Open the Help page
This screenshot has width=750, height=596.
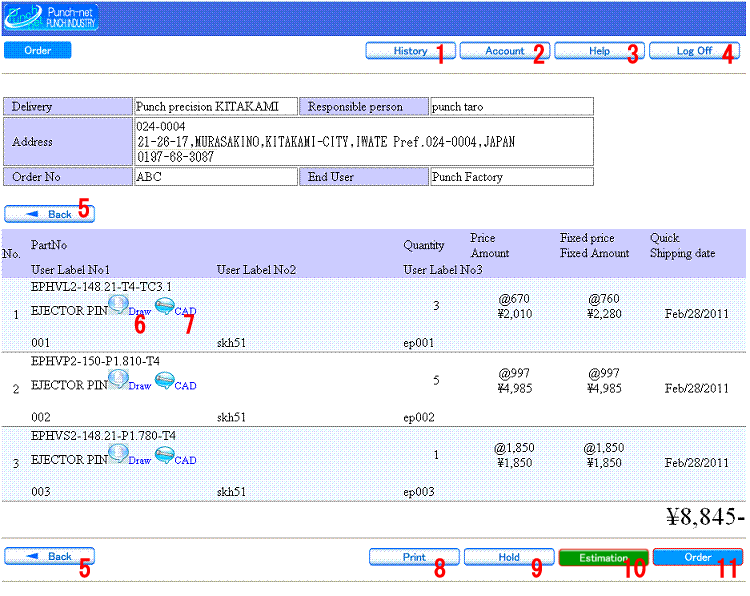pos(599,51)
